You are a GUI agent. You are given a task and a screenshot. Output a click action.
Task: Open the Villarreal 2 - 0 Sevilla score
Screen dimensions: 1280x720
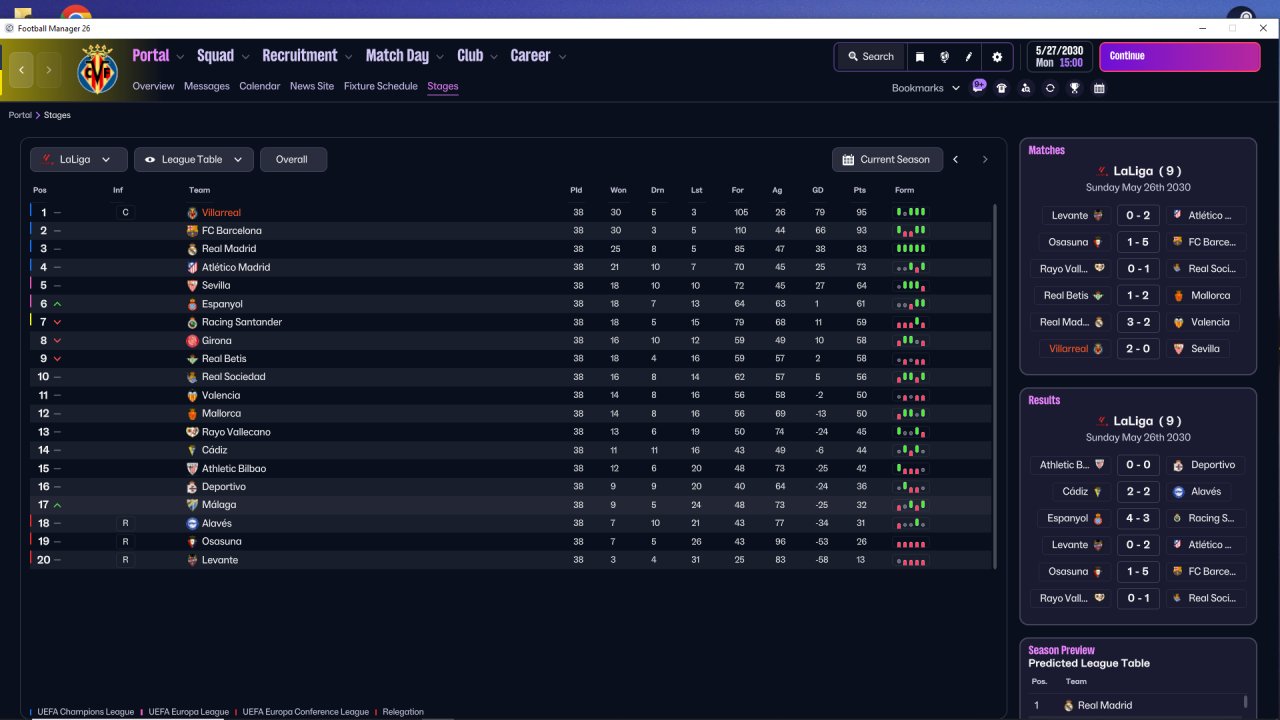coord(1138,349)
